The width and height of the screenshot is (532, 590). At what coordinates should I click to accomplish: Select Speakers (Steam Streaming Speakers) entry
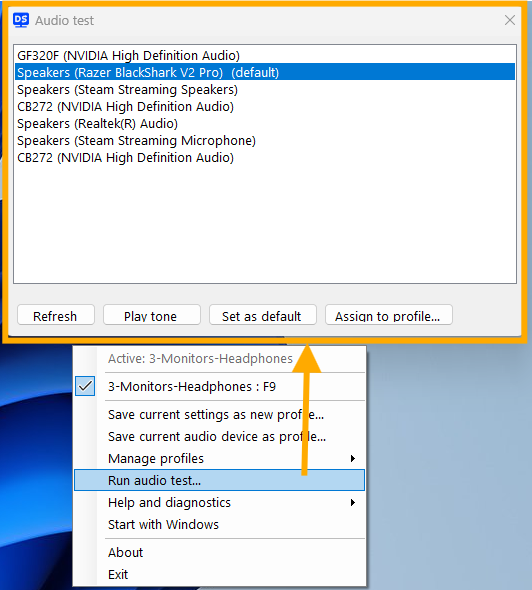265,90
